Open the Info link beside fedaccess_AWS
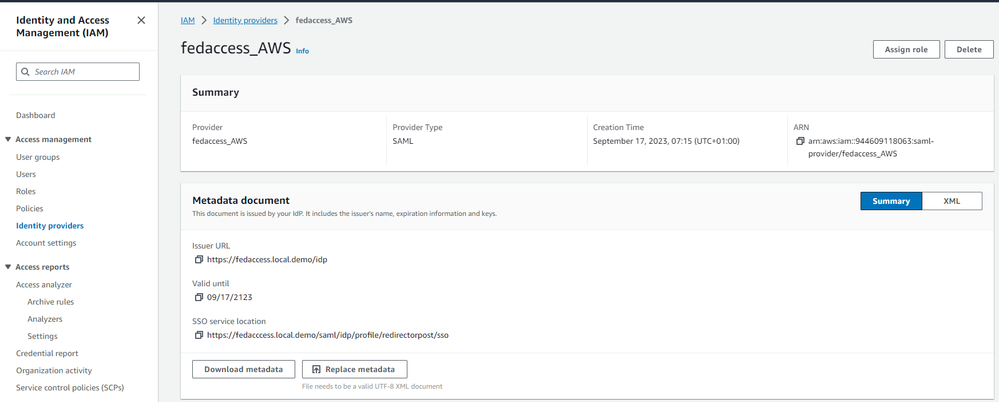Viewport: 999px width, 402px height. click(302, 51)
